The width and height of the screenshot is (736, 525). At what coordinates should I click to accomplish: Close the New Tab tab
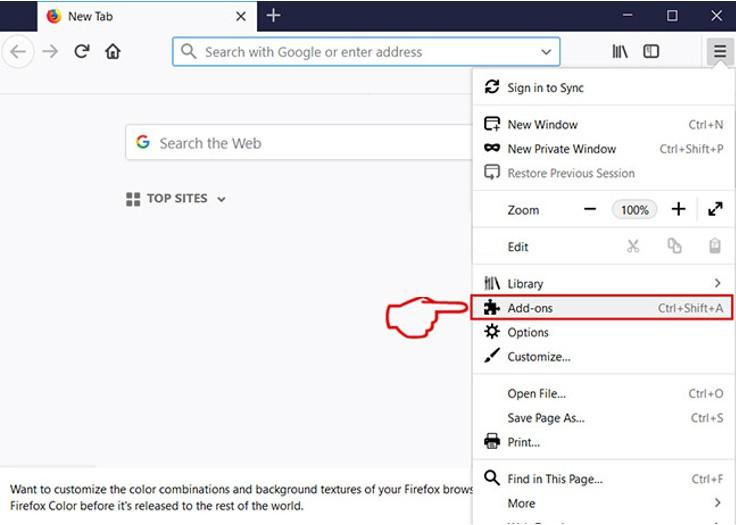point(241,16)
